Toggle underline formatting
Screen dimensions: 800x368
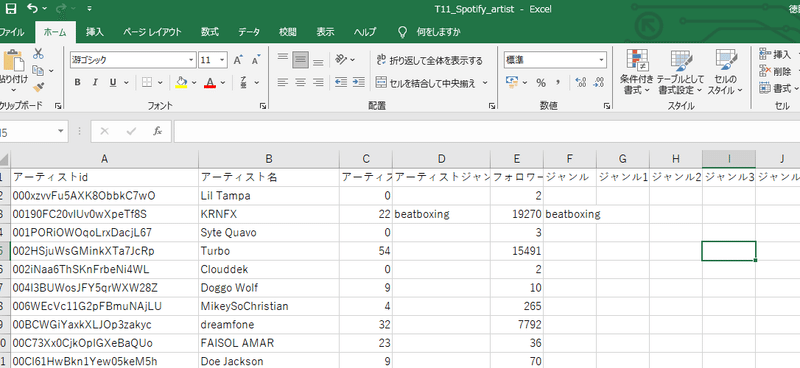112,82
